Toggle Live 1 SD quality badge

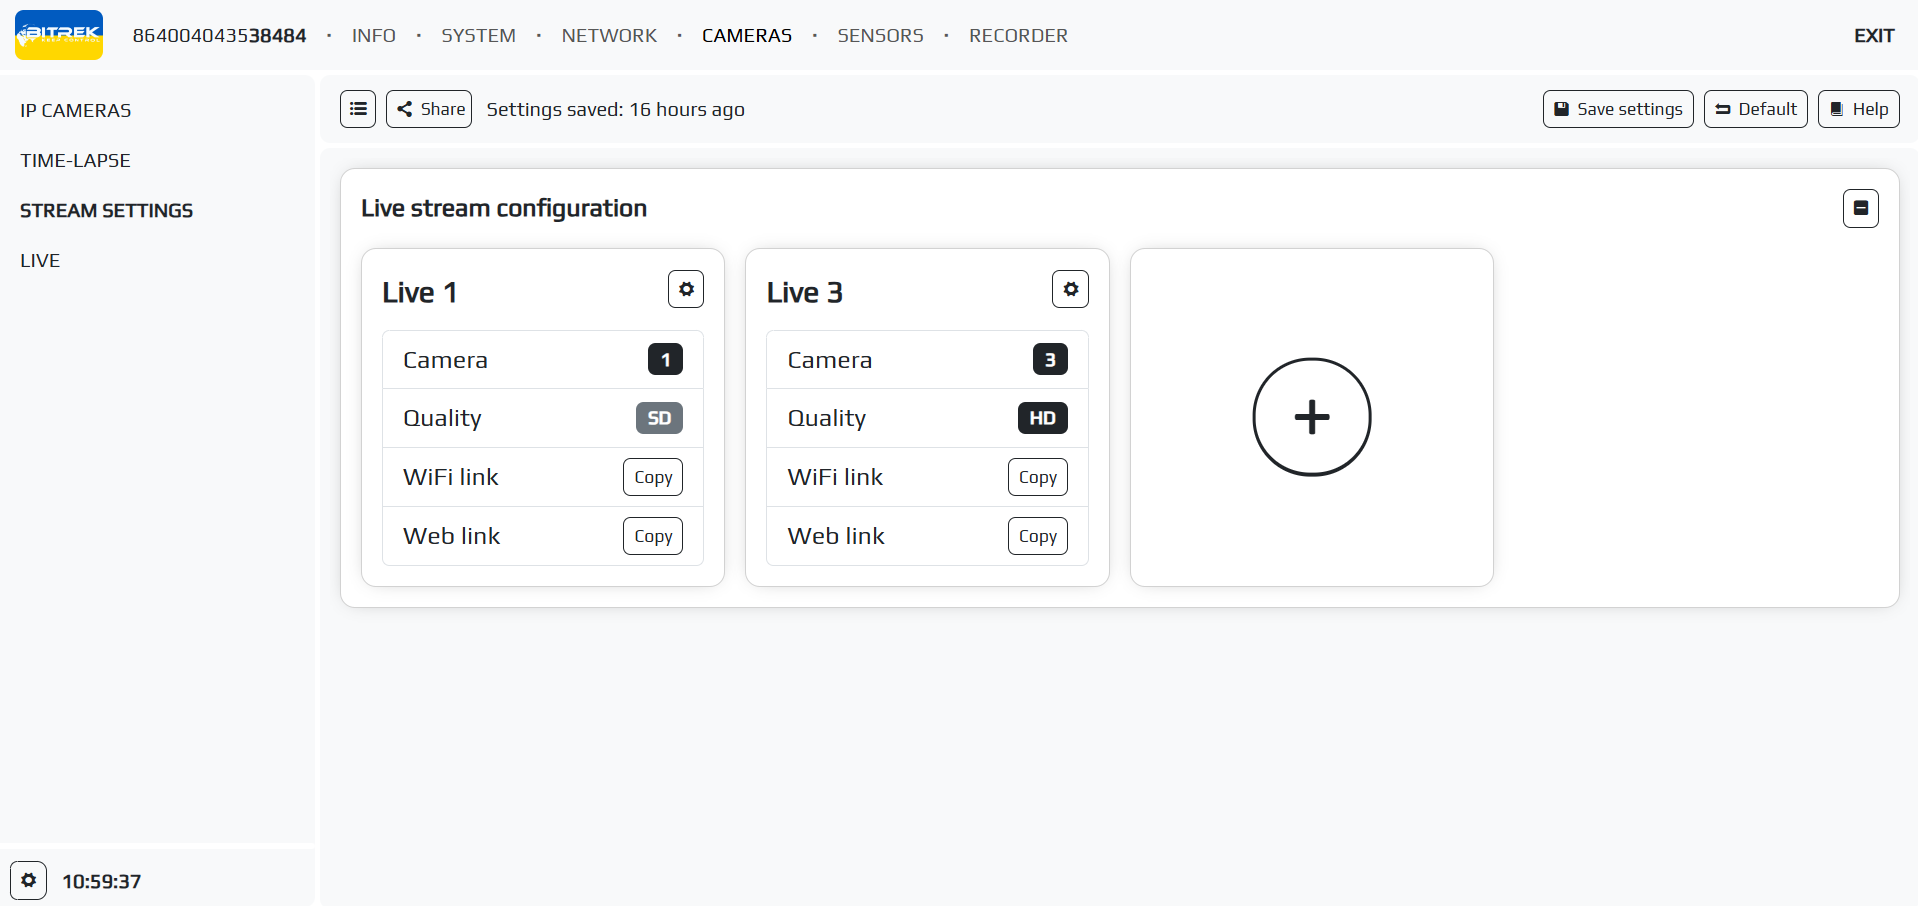(659, 418)
